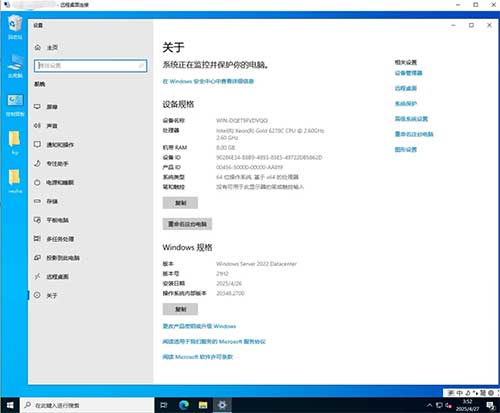Focus the Settings 查找设置 search field
Viewport: 500px width, 413px height.
tap(90, 66)
